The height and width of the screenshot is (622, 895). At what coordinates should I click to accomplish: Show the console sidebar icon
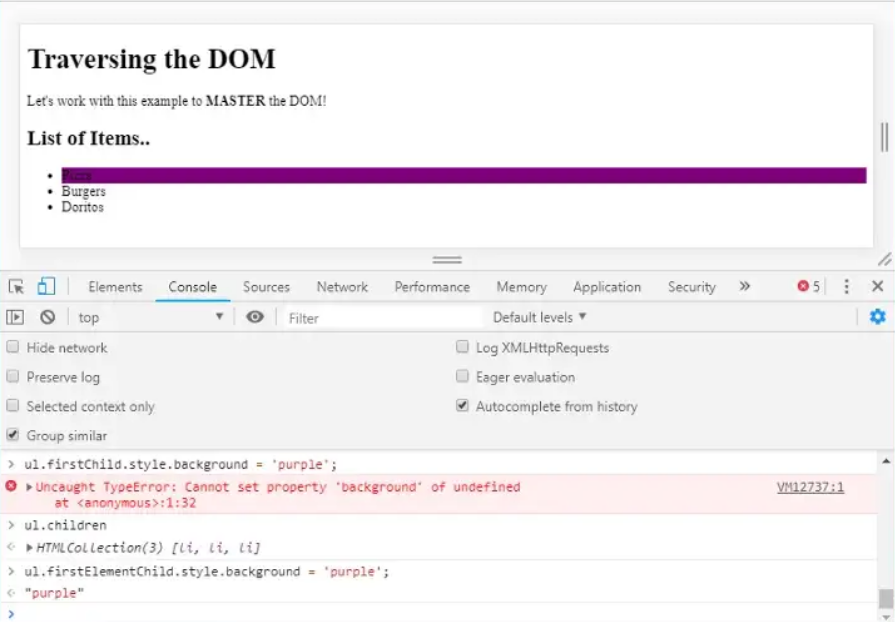[x=15, y=317]
